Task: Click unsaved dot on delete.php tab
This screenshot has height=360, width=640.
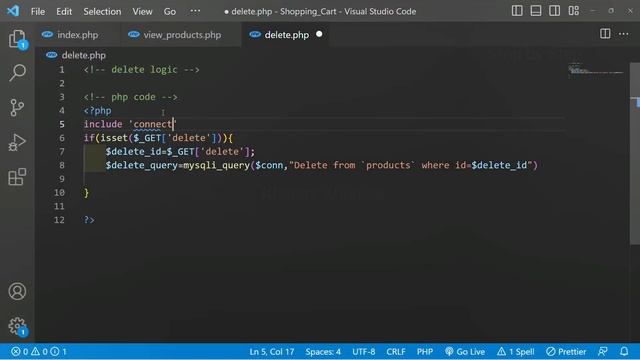Action: click(319, 34)
